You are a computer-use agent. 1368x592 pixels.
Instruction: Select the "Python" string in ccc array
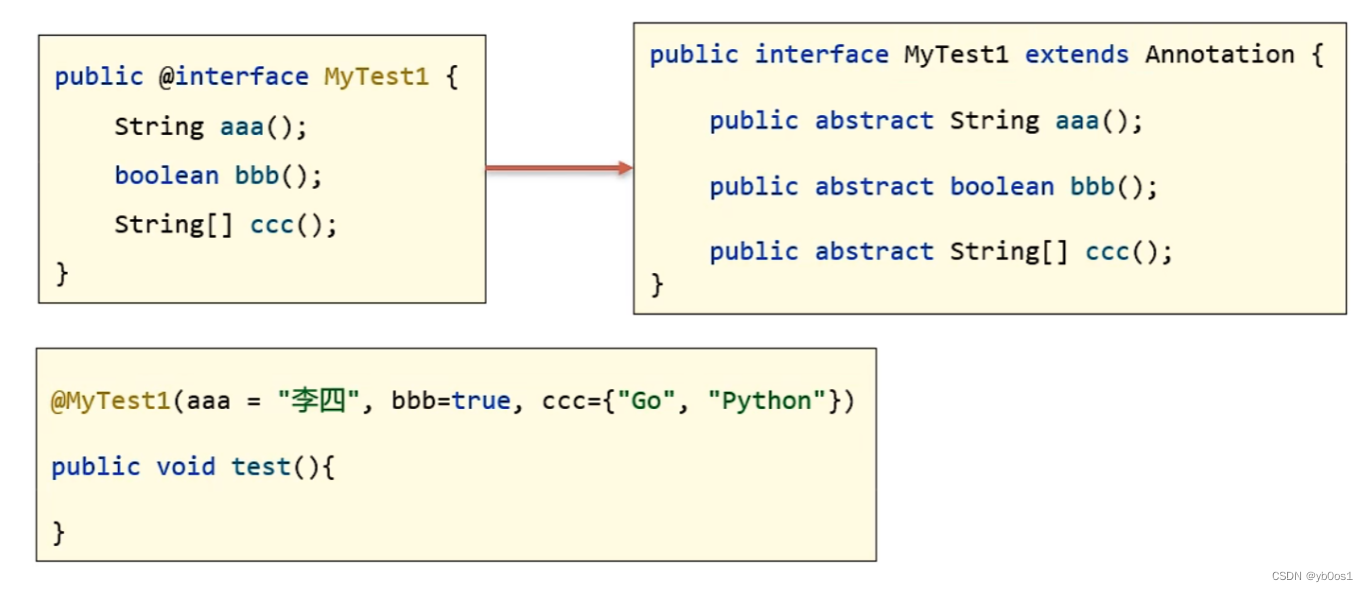click(767, 402)
